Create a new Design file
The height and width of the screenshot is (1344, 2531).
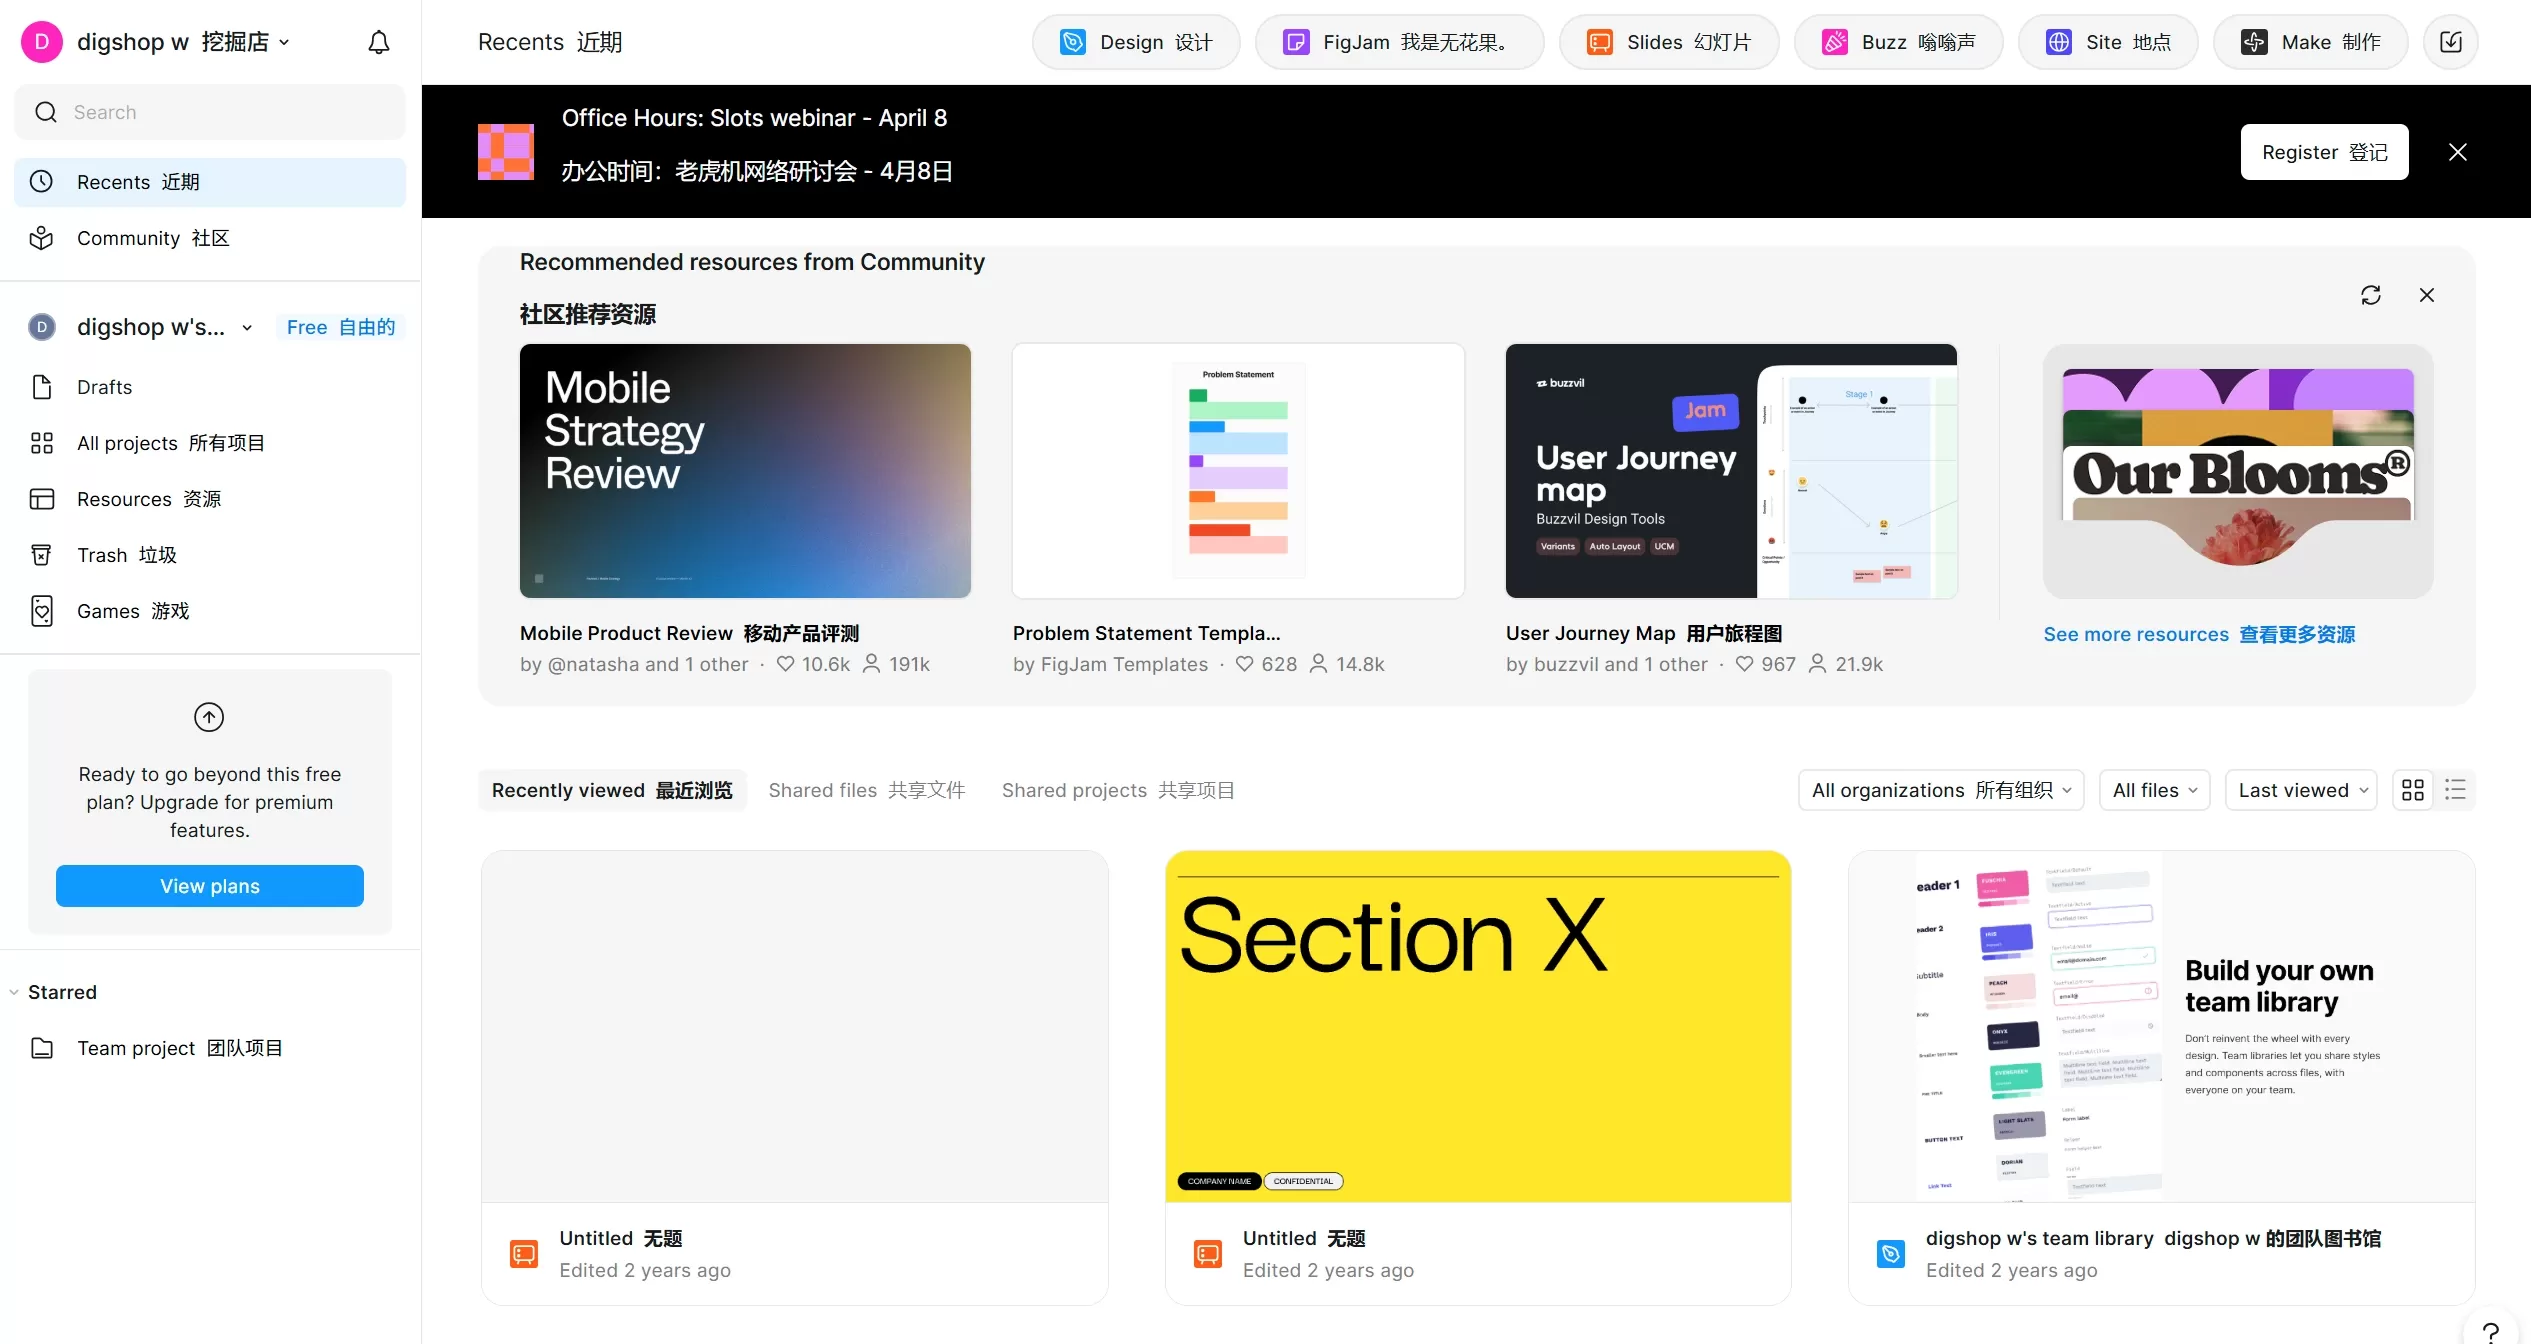[x=1136, y=42]
